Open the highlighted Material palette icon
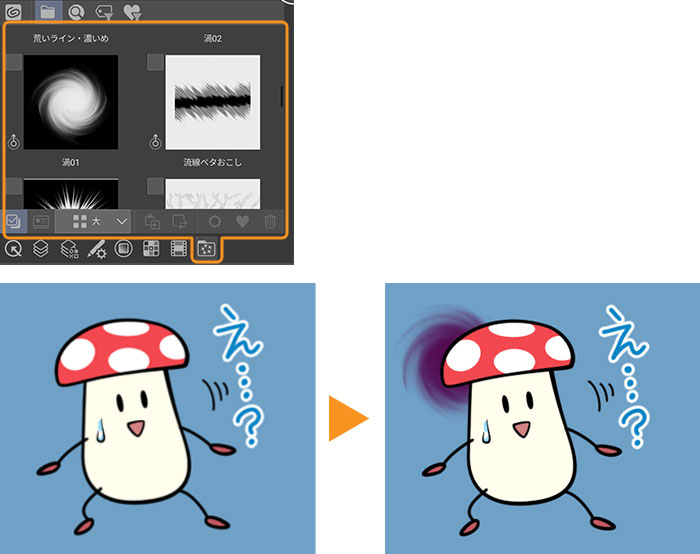Screen dimensions: 700x554 207,249
